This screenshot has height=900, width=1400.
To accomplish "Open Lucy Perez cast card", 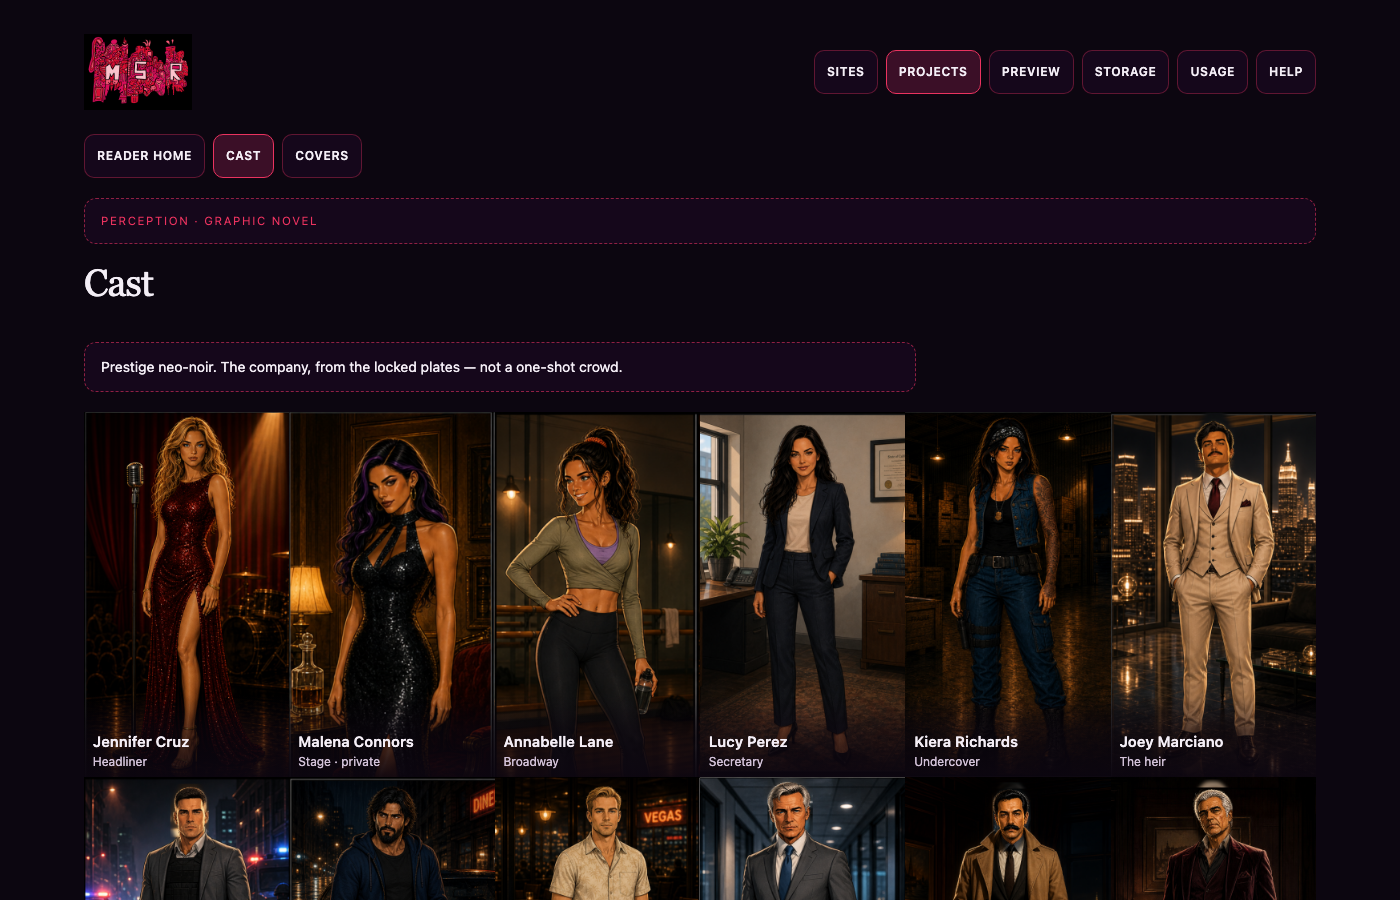I will 803,594.
